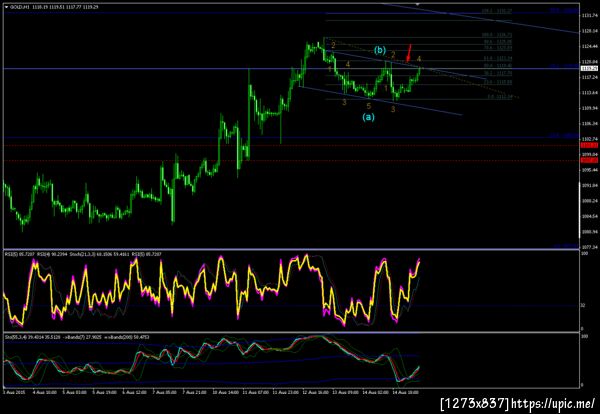Click the 1109.94 price scale label
Image resolution: width=600 pixels, height=414 pixels.
pos(590,108)
